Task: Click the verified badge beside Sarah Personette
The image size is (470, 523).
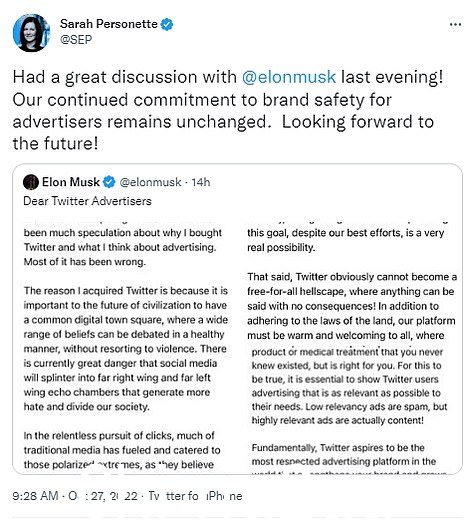Action: tap(167, 24)
